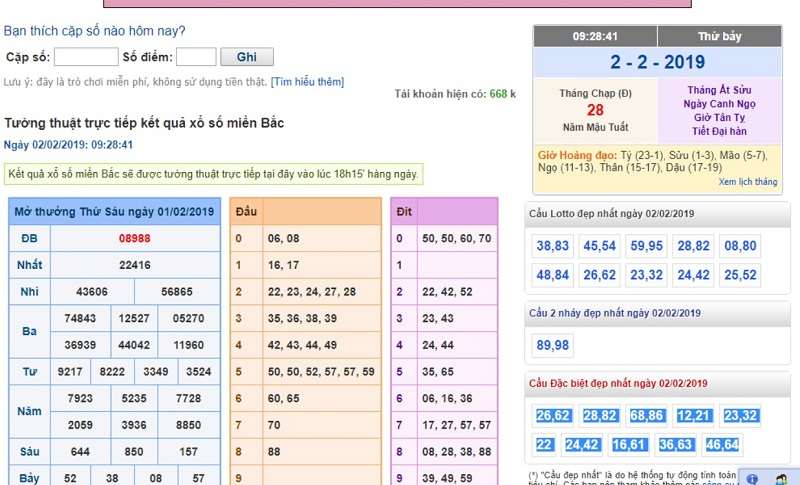
Task: Click Đít row values 50, 50, 60, 70
Action: point(457,239)
